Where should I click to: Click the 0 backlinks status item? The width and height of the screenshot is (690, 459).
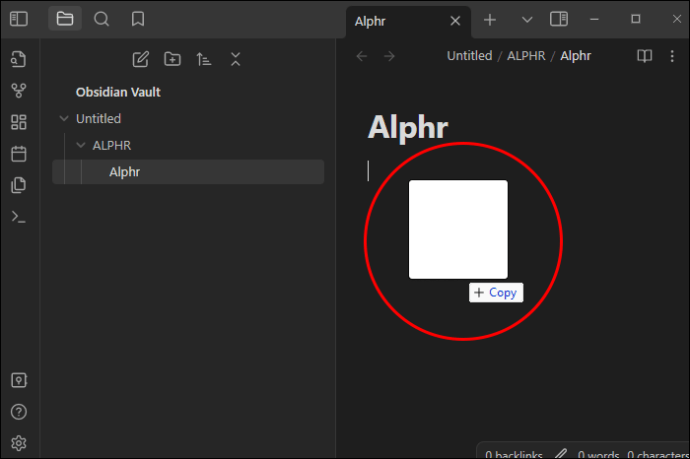[514, 454]
